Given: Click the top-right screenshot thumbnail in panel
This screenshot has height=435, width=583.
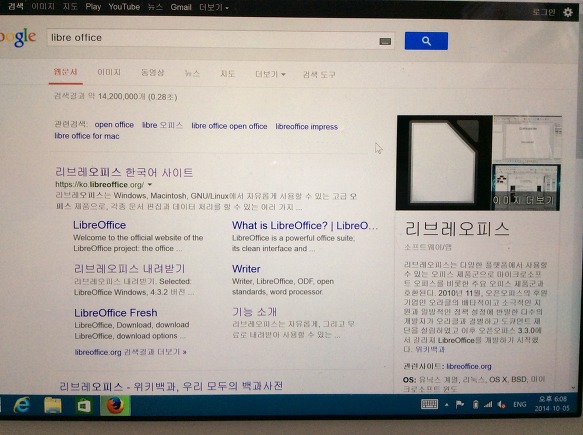Looking at the screenshot, I should [527, 139].
